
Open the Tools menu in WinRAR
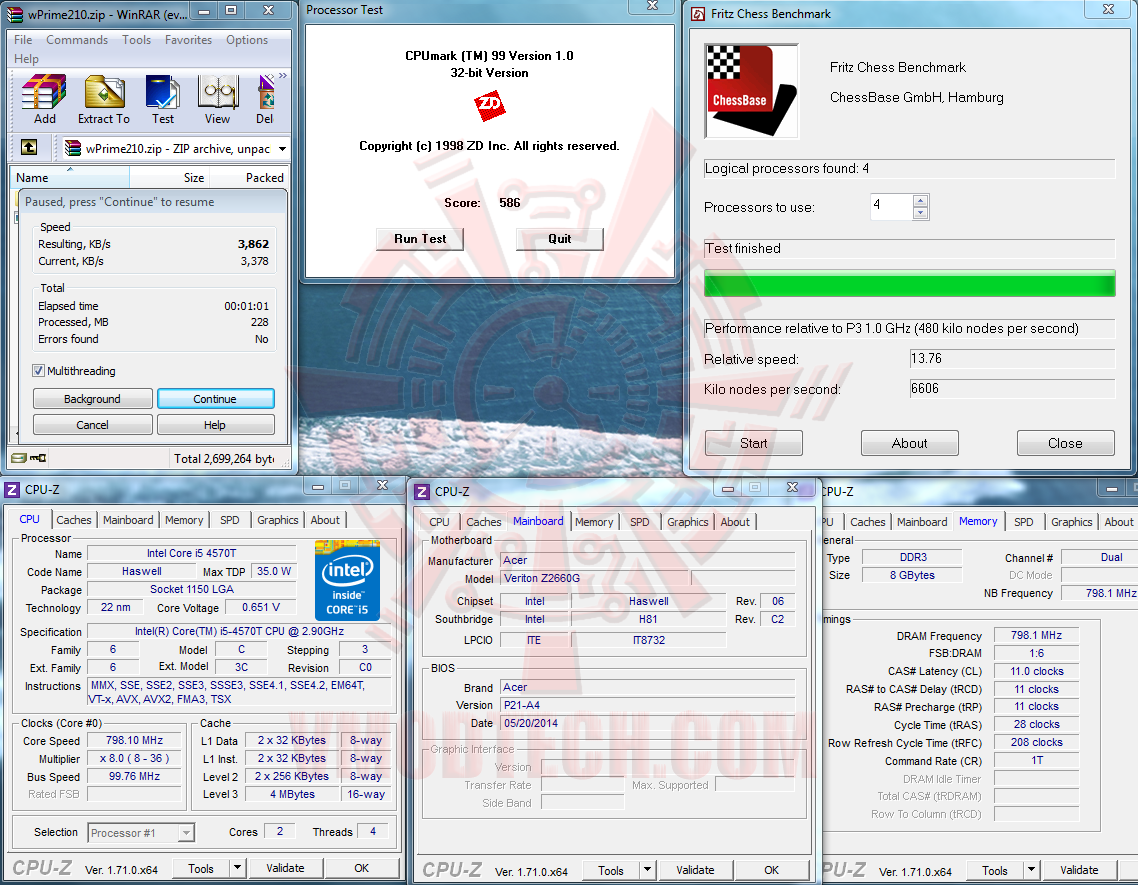136,40
